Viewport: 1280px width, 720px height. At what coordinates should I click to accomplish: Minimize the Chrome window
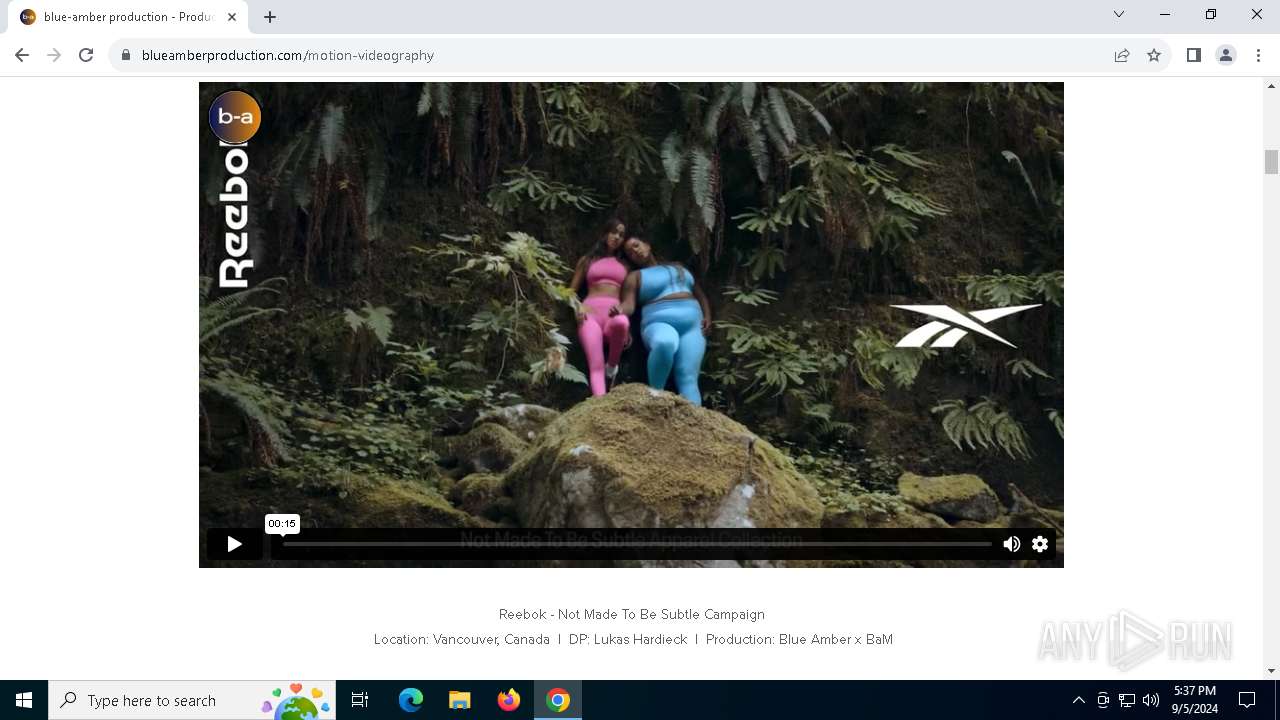pos(1165,15)
